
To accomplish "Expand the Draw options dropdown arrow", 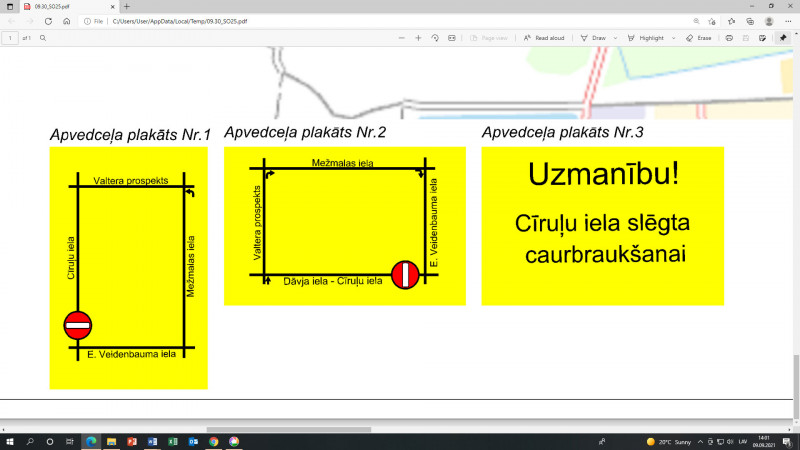I will coord(615,37).
